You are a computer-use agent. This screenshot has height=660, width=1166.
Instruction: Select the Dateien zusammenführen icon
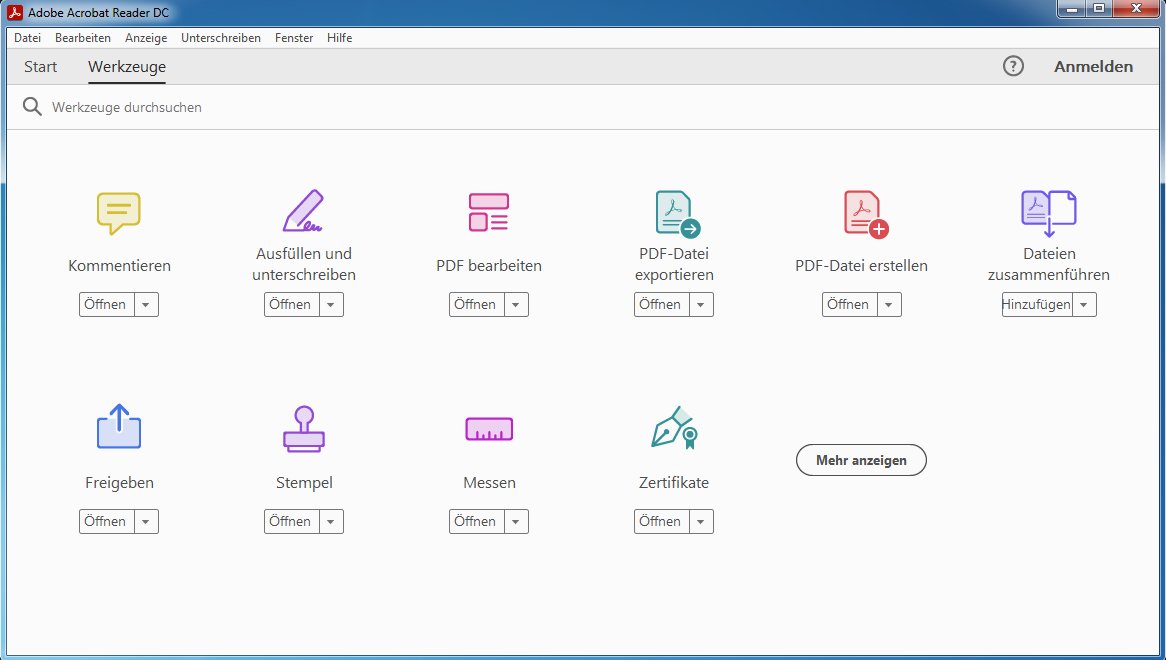(x=1048, y=212)
